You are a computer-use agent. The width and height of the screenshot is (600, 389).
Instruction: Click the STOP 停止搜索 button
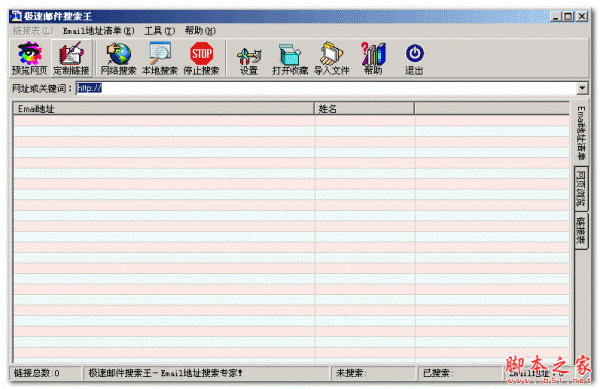[201, 58]
